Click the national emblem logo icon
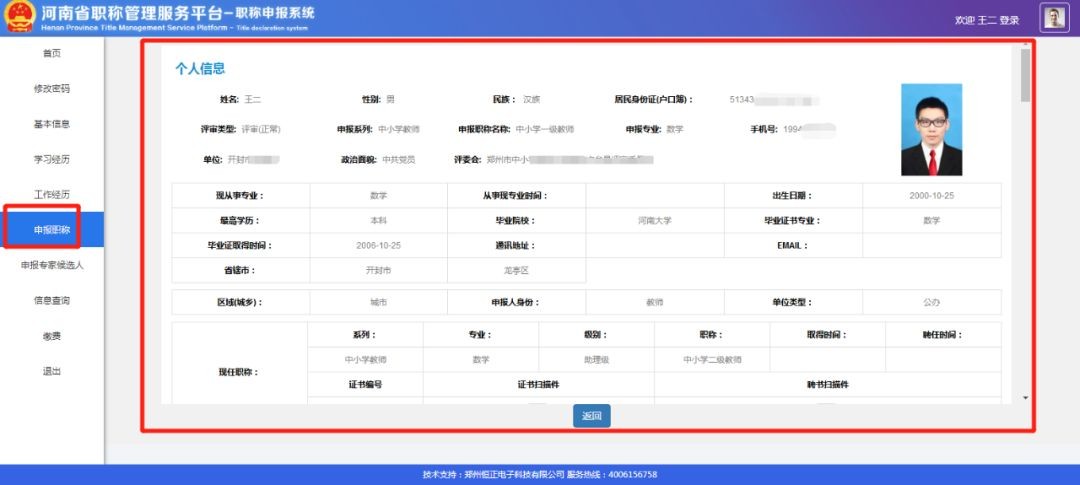 point(19,17)
